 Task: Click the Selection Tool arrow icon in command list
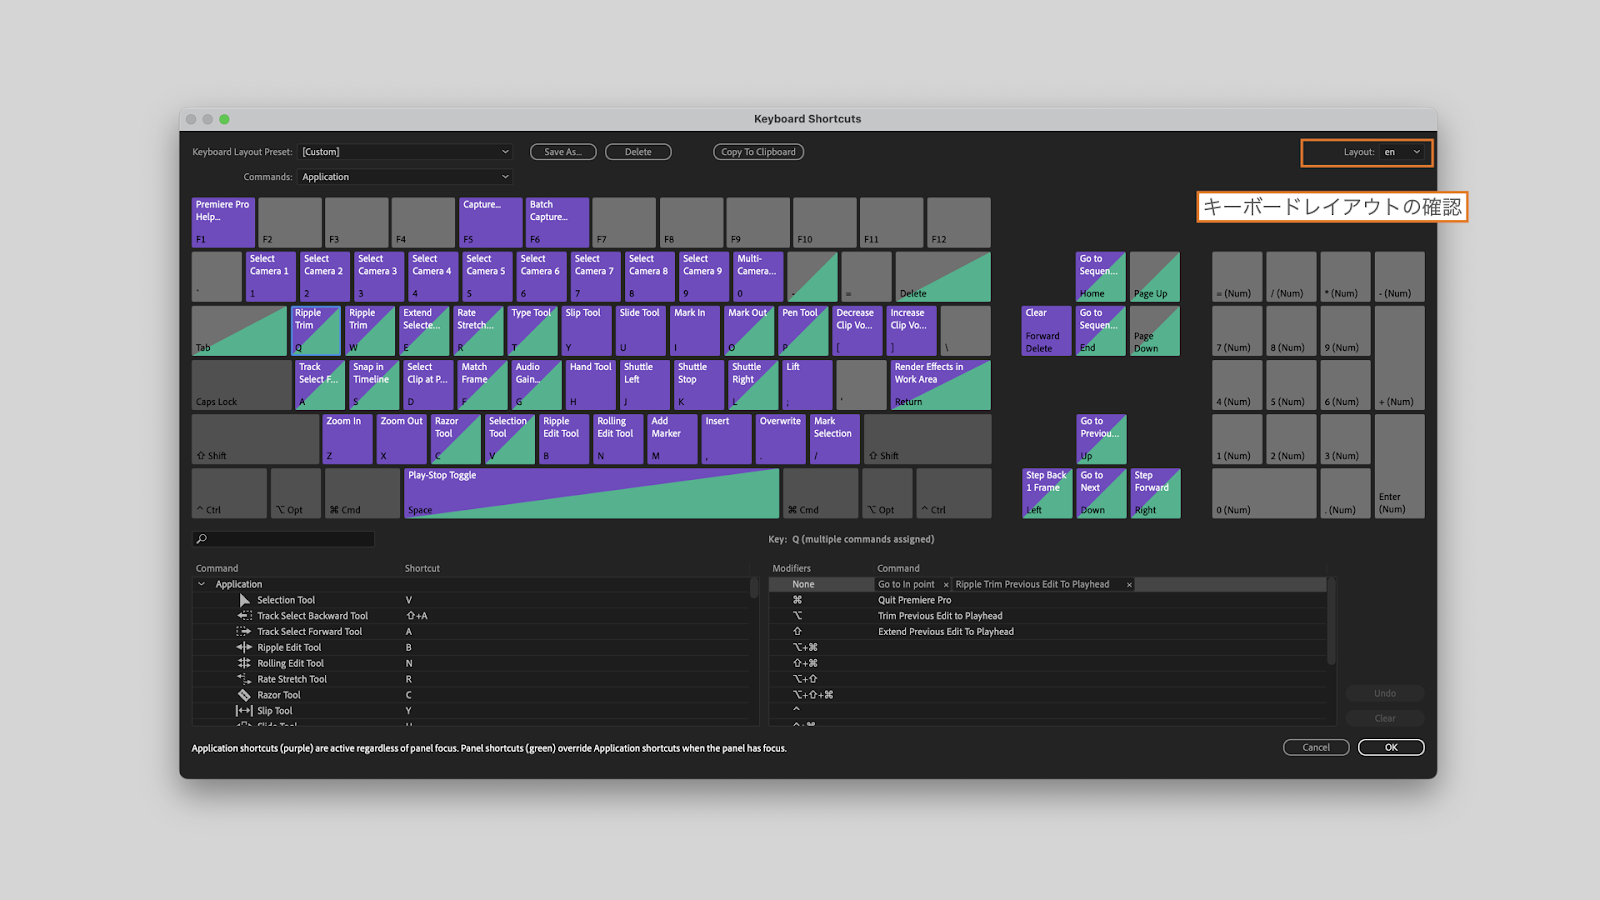pyautogui.click(x=244, y=600)
